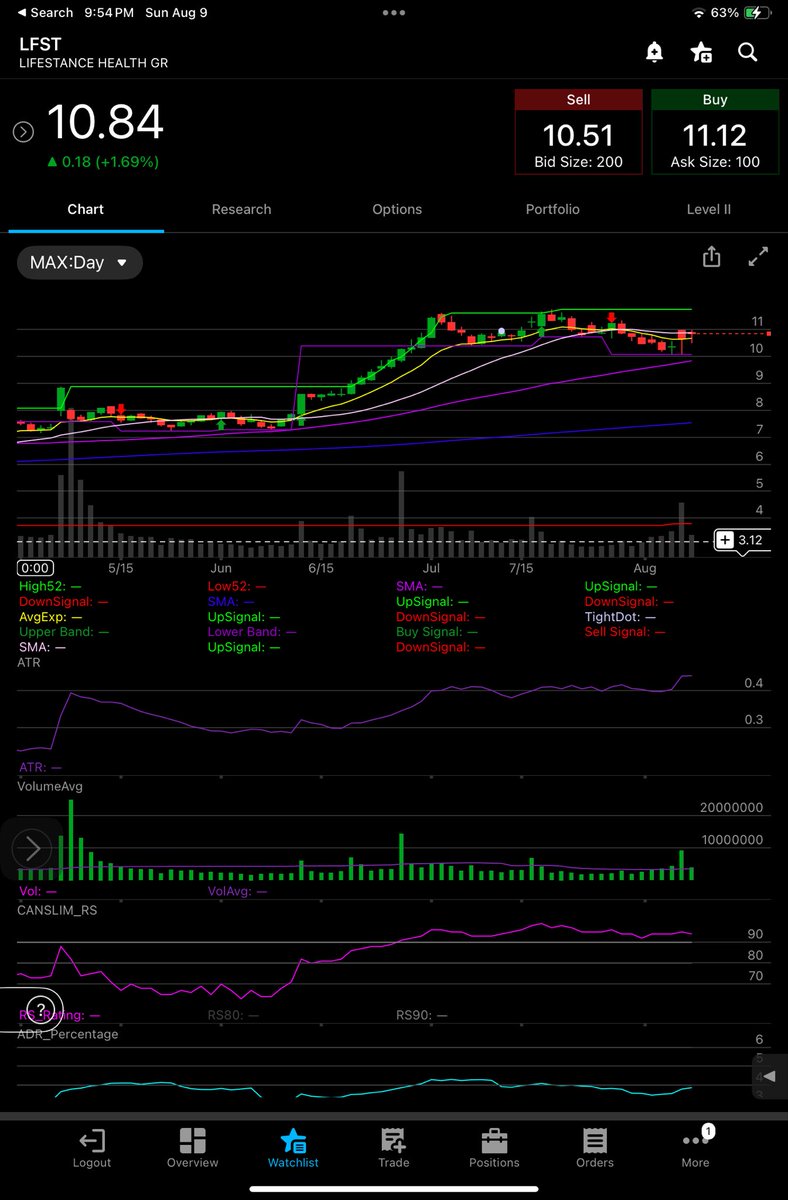The image size is (788, 1200).
Task: Tap the ATR study title
Action: click(x=29, y=663)
